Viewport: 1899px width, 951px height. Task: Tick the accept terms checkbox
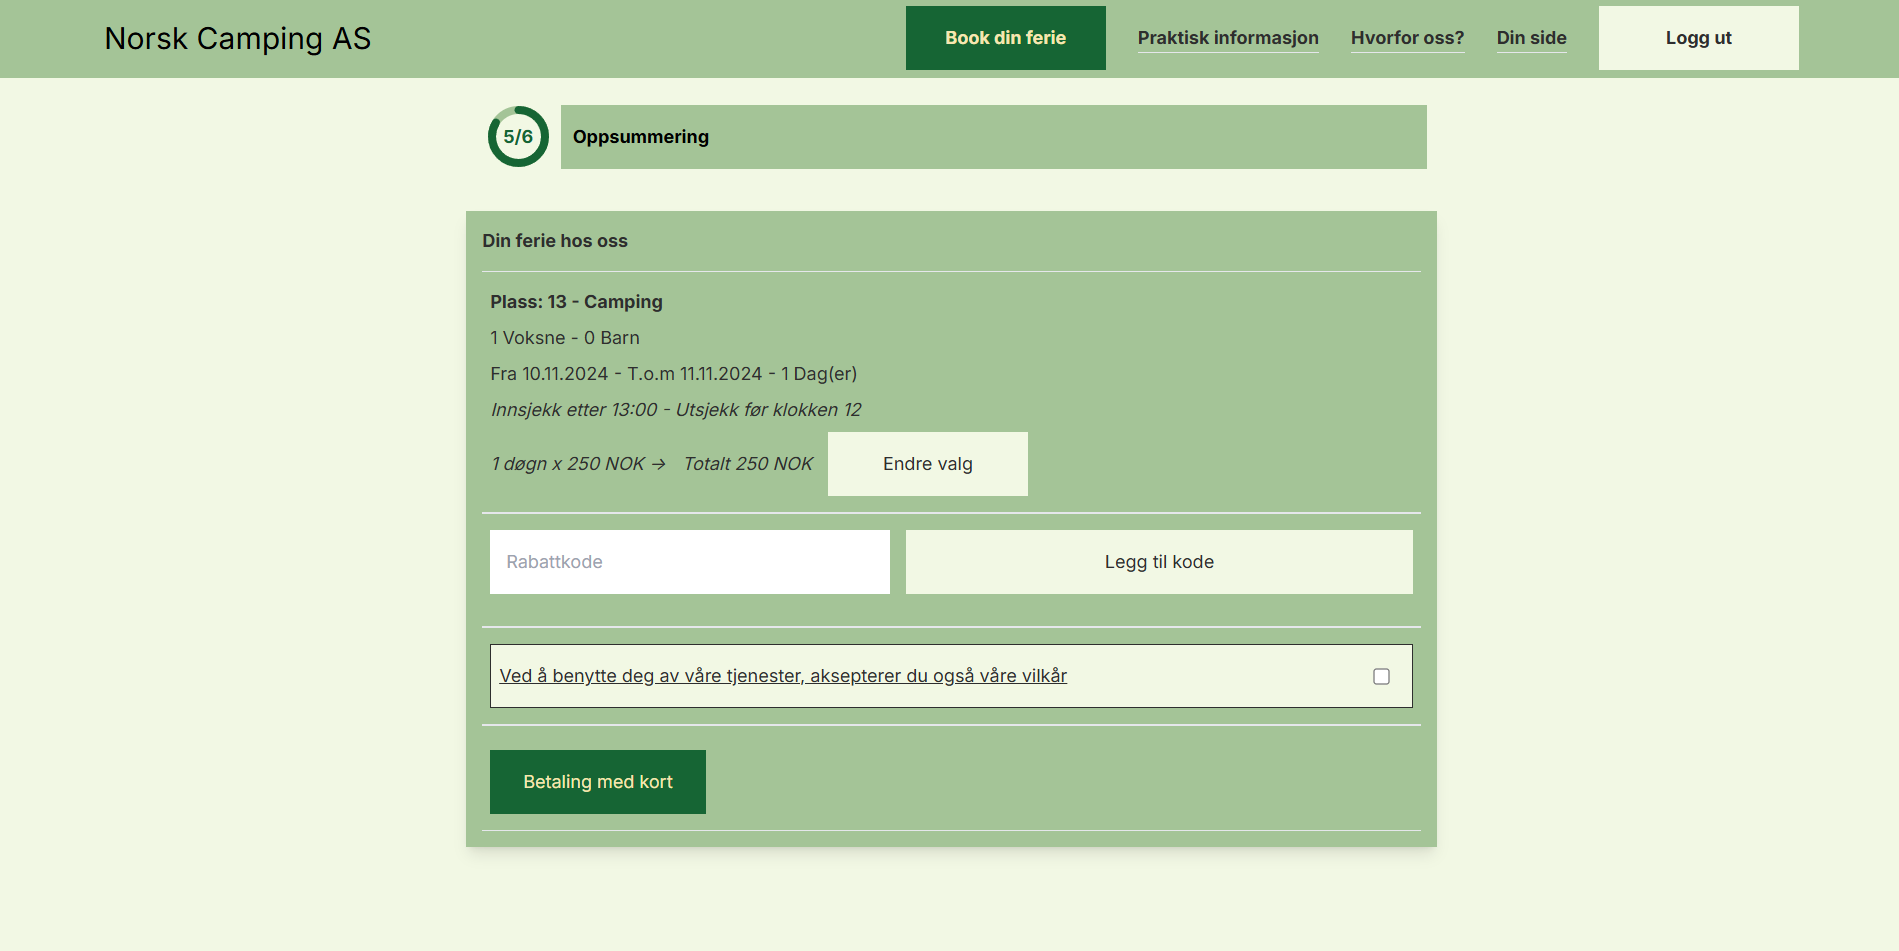pyautogui.click(x=1381, y=677)
